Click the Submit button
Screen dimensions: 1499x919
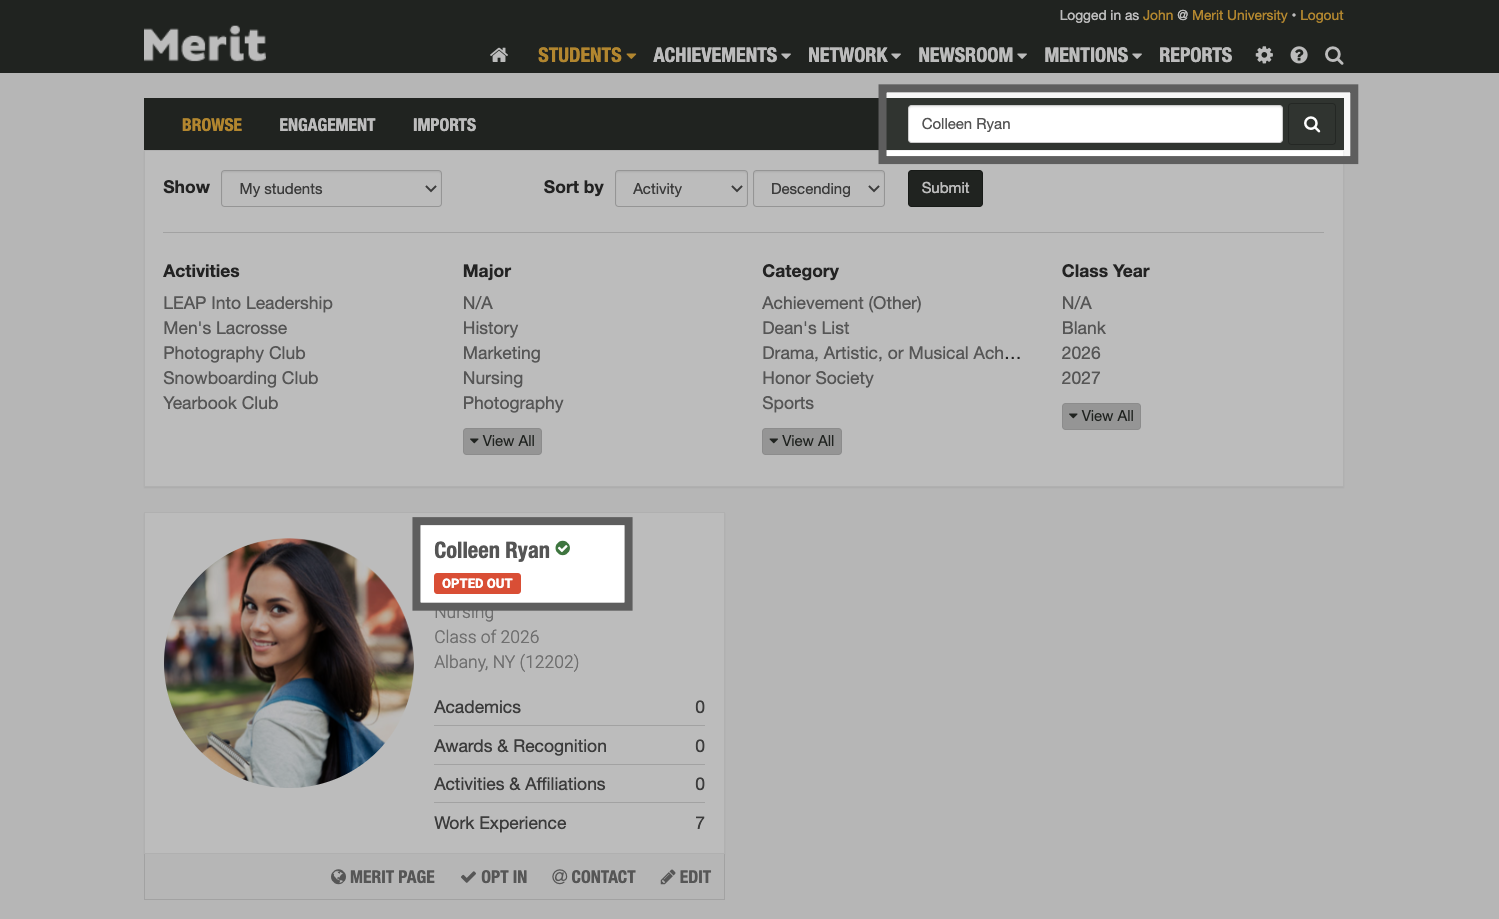pyautogui.click(x=944, y=188)
